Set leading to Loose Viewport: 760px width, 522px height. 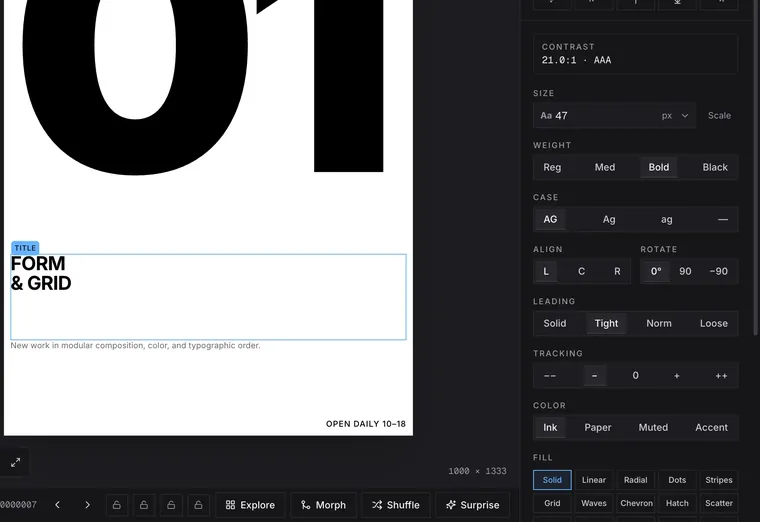coord(713,323)
